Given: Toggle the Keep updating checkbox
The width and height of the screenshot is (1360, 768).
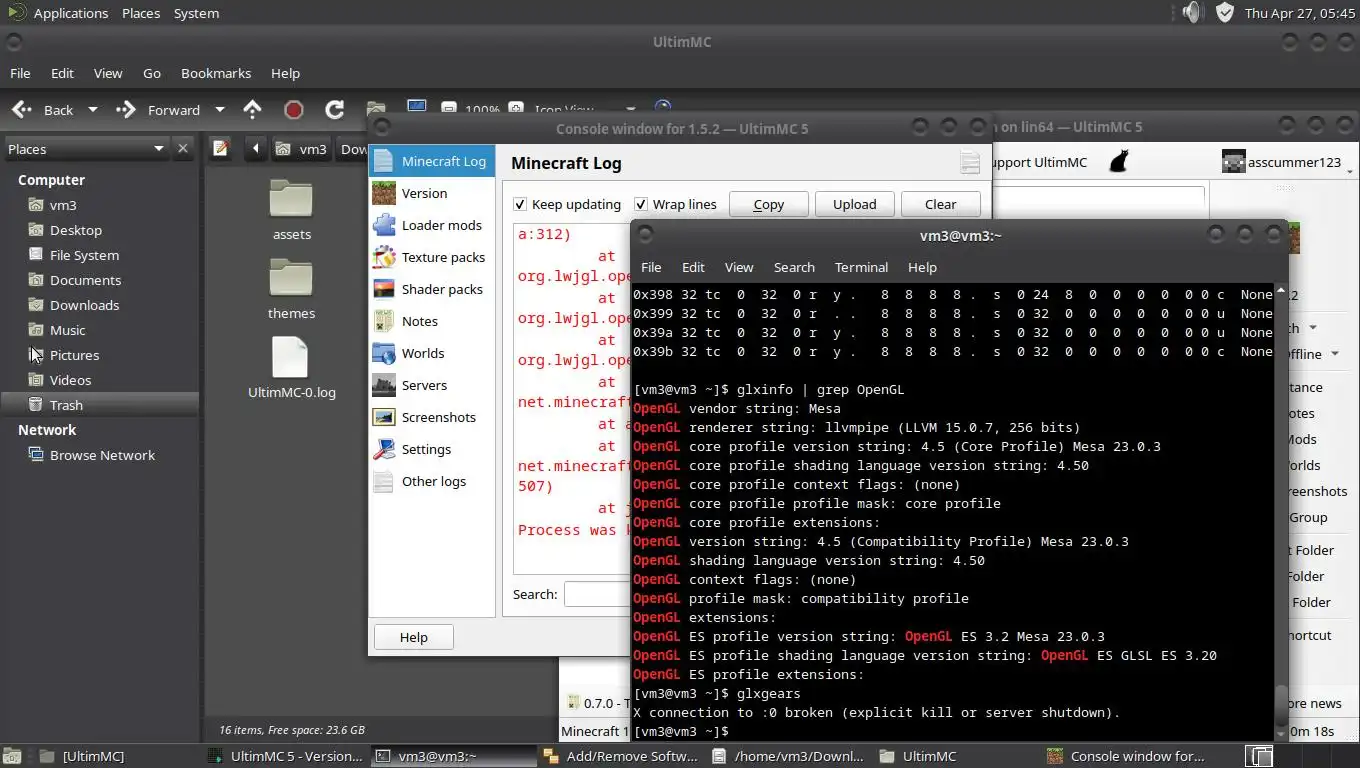Looking at the screenshot, I should point(520,204).
